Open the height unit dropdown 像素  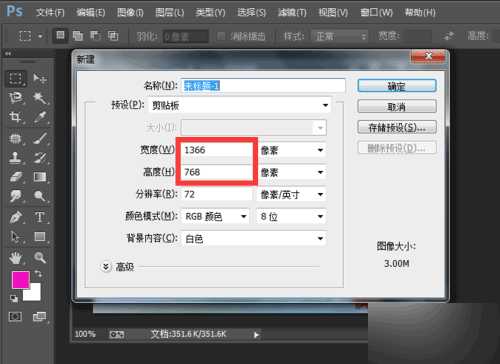click(292, 172)
